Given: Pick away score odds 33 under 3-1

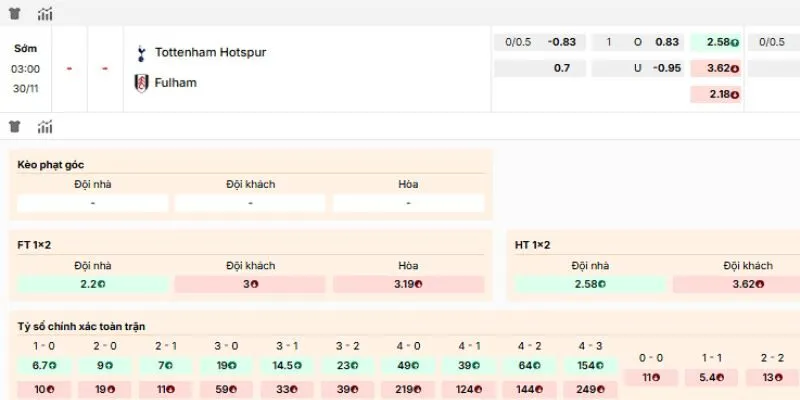Looking at the screenshot, I should (287, 390).
